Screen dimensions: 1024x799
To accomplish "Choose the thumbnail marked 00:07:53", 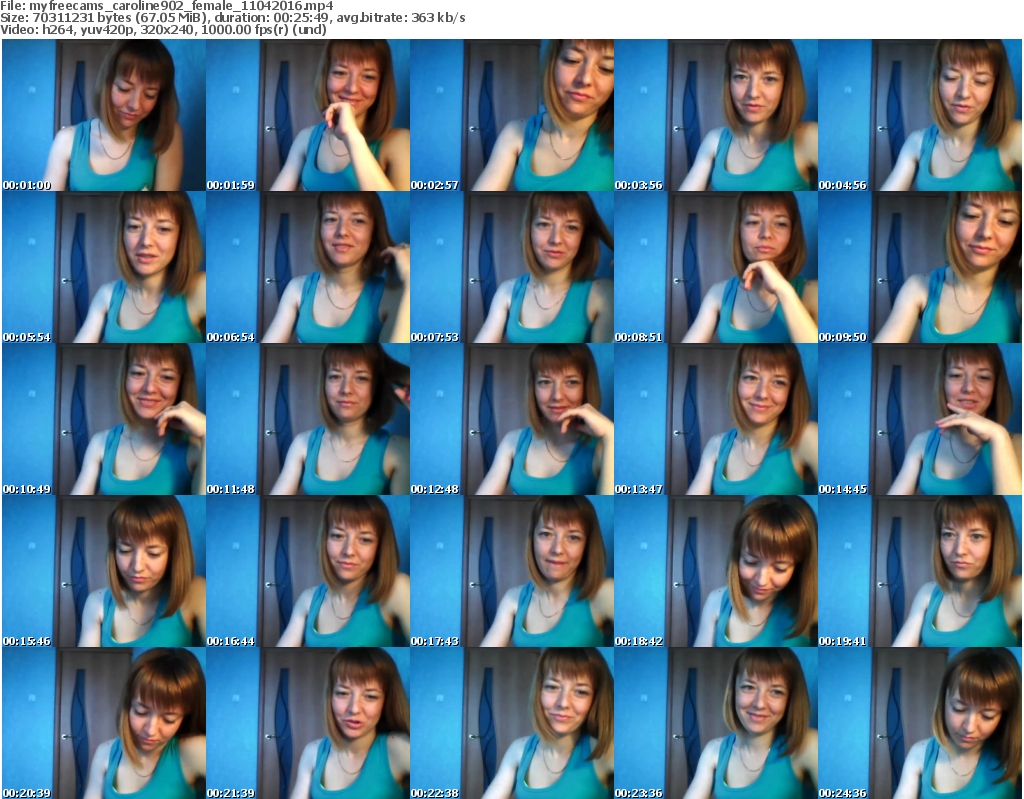I will [x=512, y=267].
